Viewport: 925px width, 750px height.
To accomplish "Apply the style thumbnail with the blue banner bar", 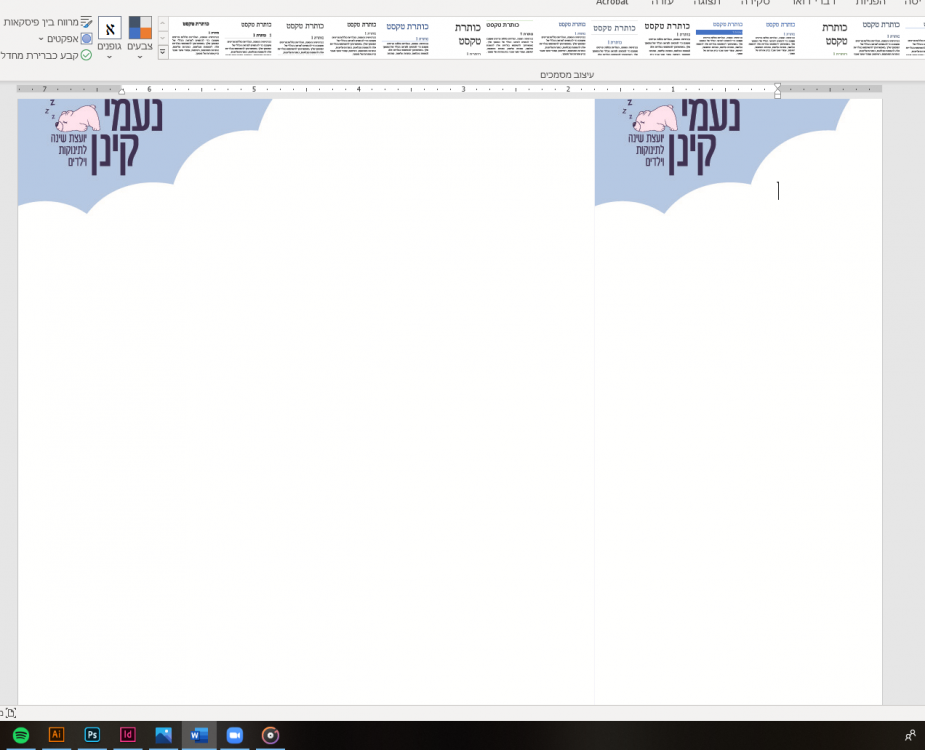I will [719, 37].
